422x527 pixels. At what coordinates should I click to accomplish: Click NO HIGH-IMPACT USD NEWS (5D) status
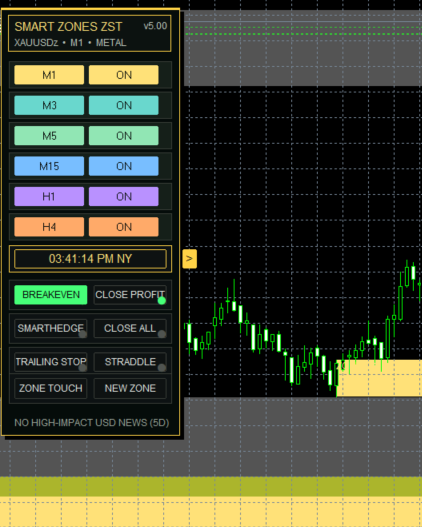[91, 422]
